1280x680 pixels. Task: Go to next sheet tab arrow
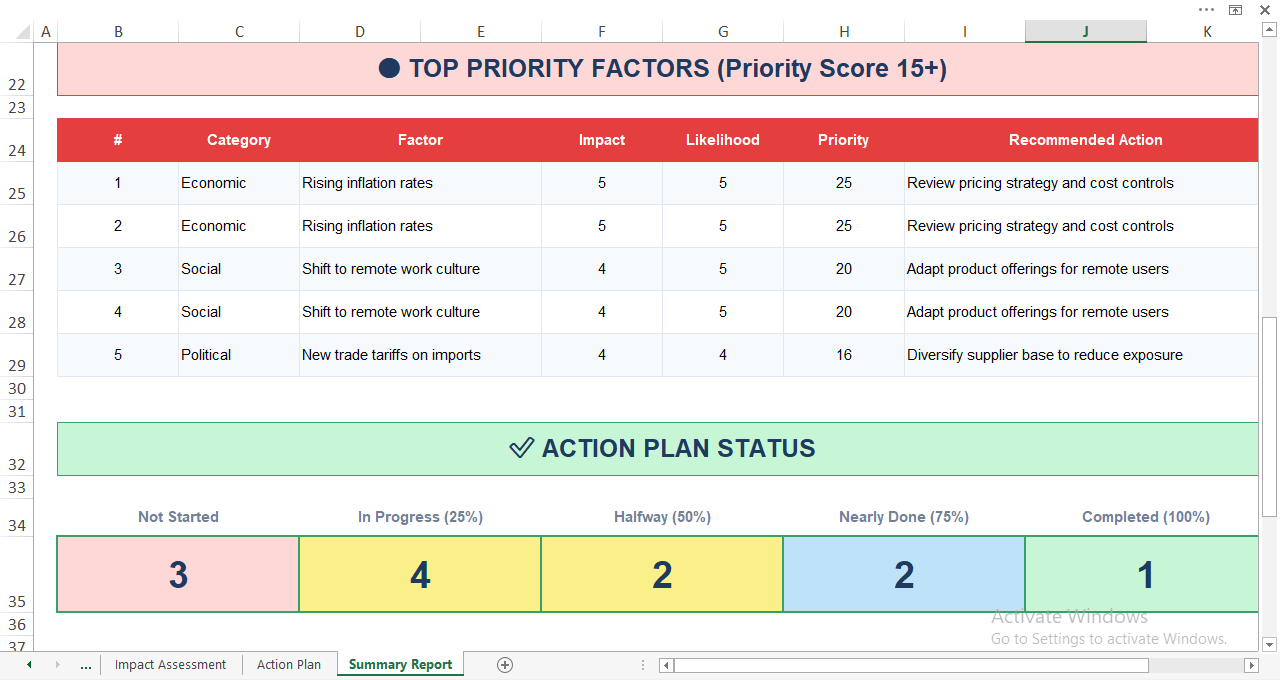(x=57, y=665)
